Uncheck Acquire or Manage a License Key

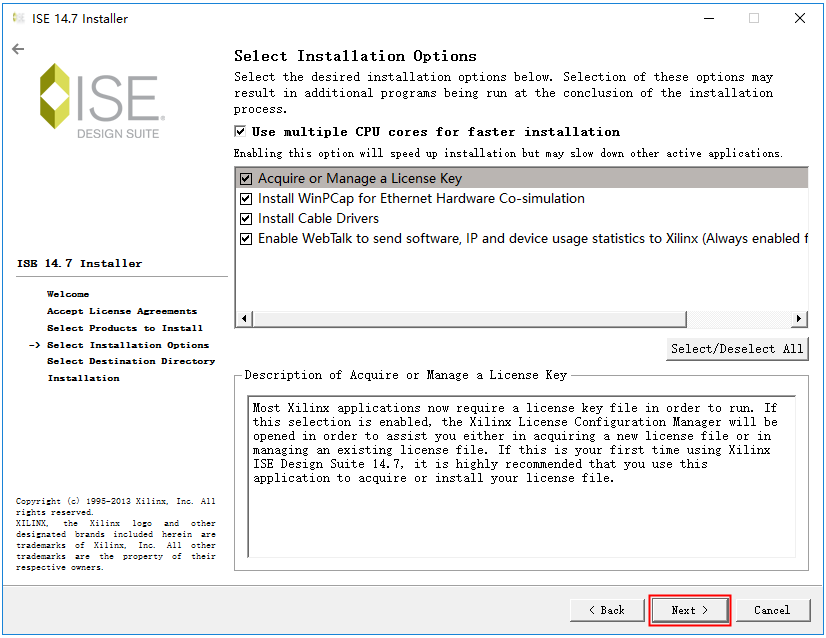pyautogui.click(x=246, y=179)
